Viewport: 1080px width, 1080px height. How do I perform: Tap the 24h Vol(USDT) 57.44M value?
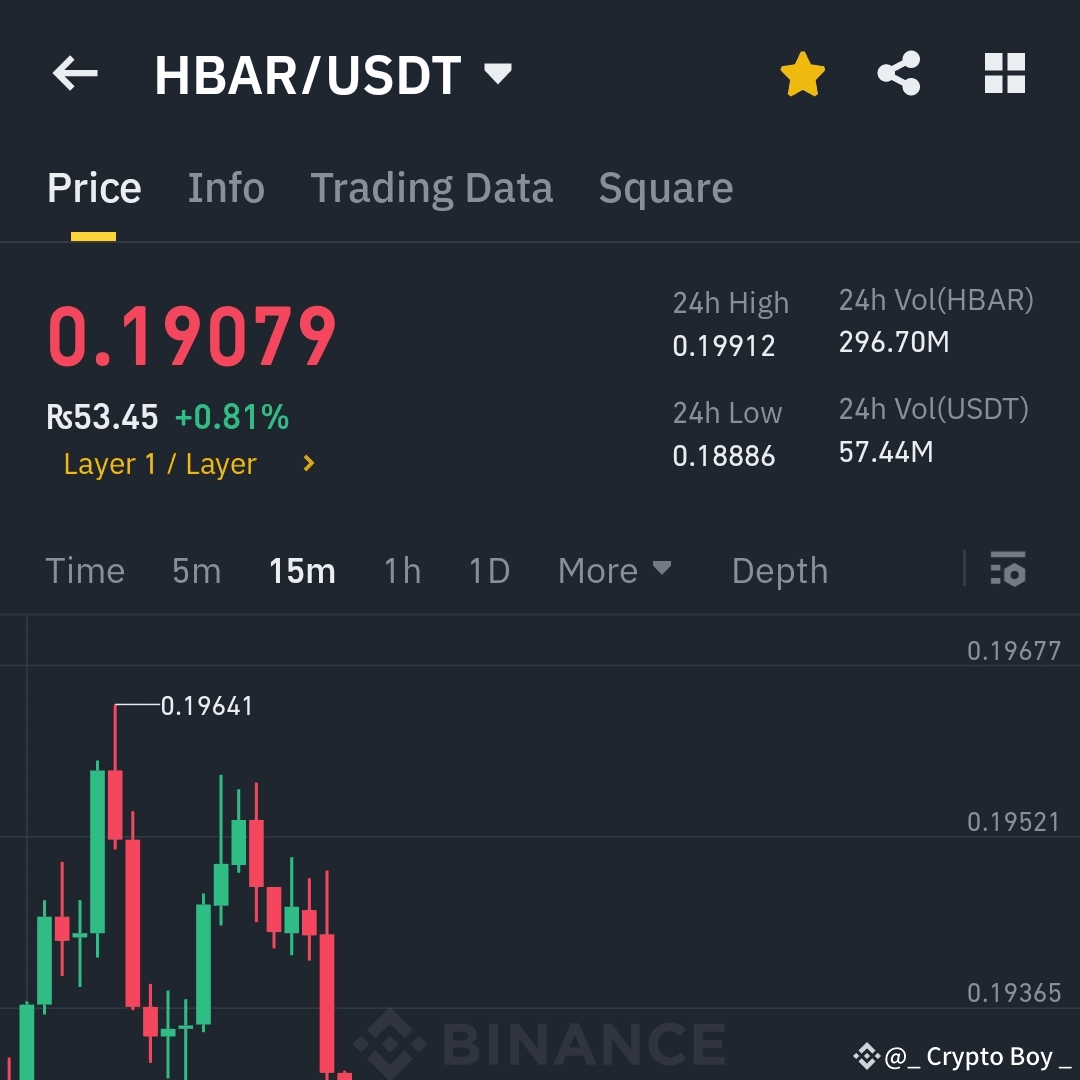point(886,453)
